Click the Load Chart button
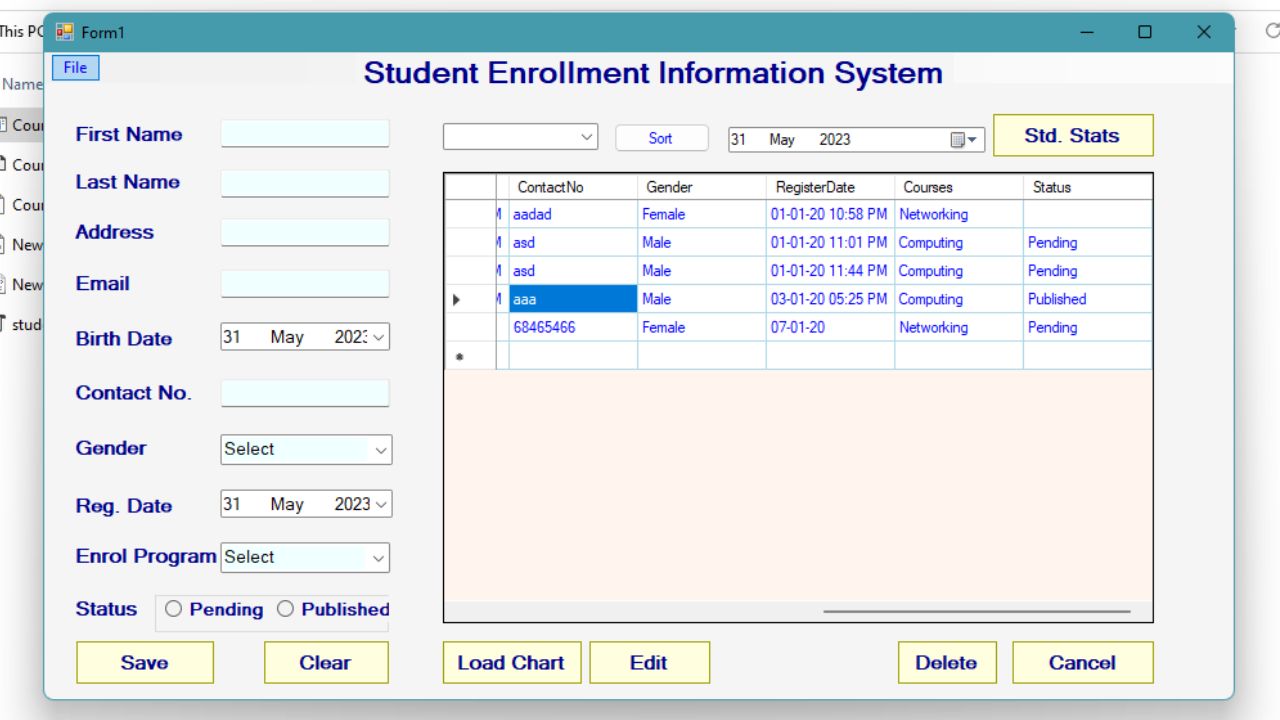Screen dimensions: 1280x720 (511, 662)
